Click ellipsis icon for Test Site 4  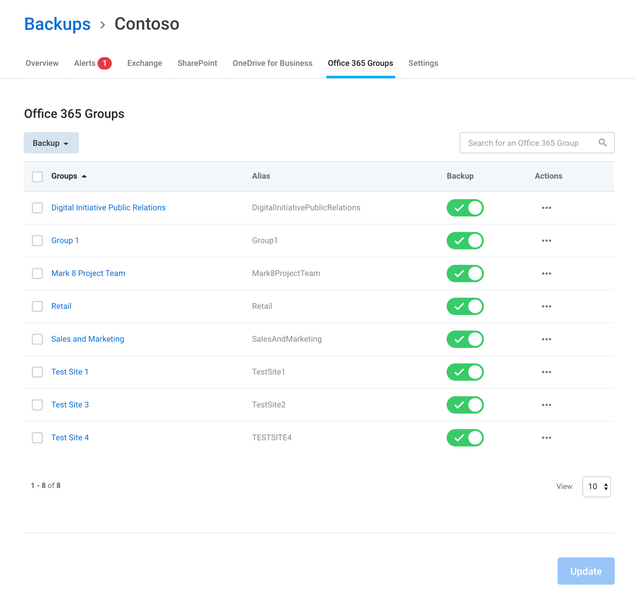pos(546,438)
